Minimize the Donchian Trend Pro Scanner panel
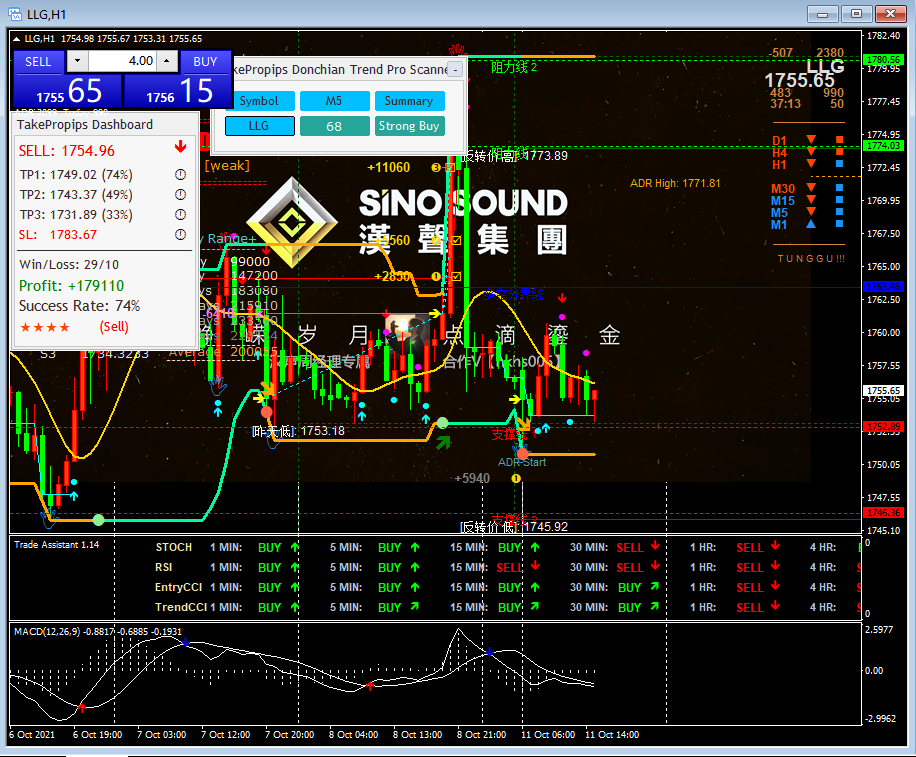Image resolution: width=916 pixels, height=757 pixels. [455, 70]
